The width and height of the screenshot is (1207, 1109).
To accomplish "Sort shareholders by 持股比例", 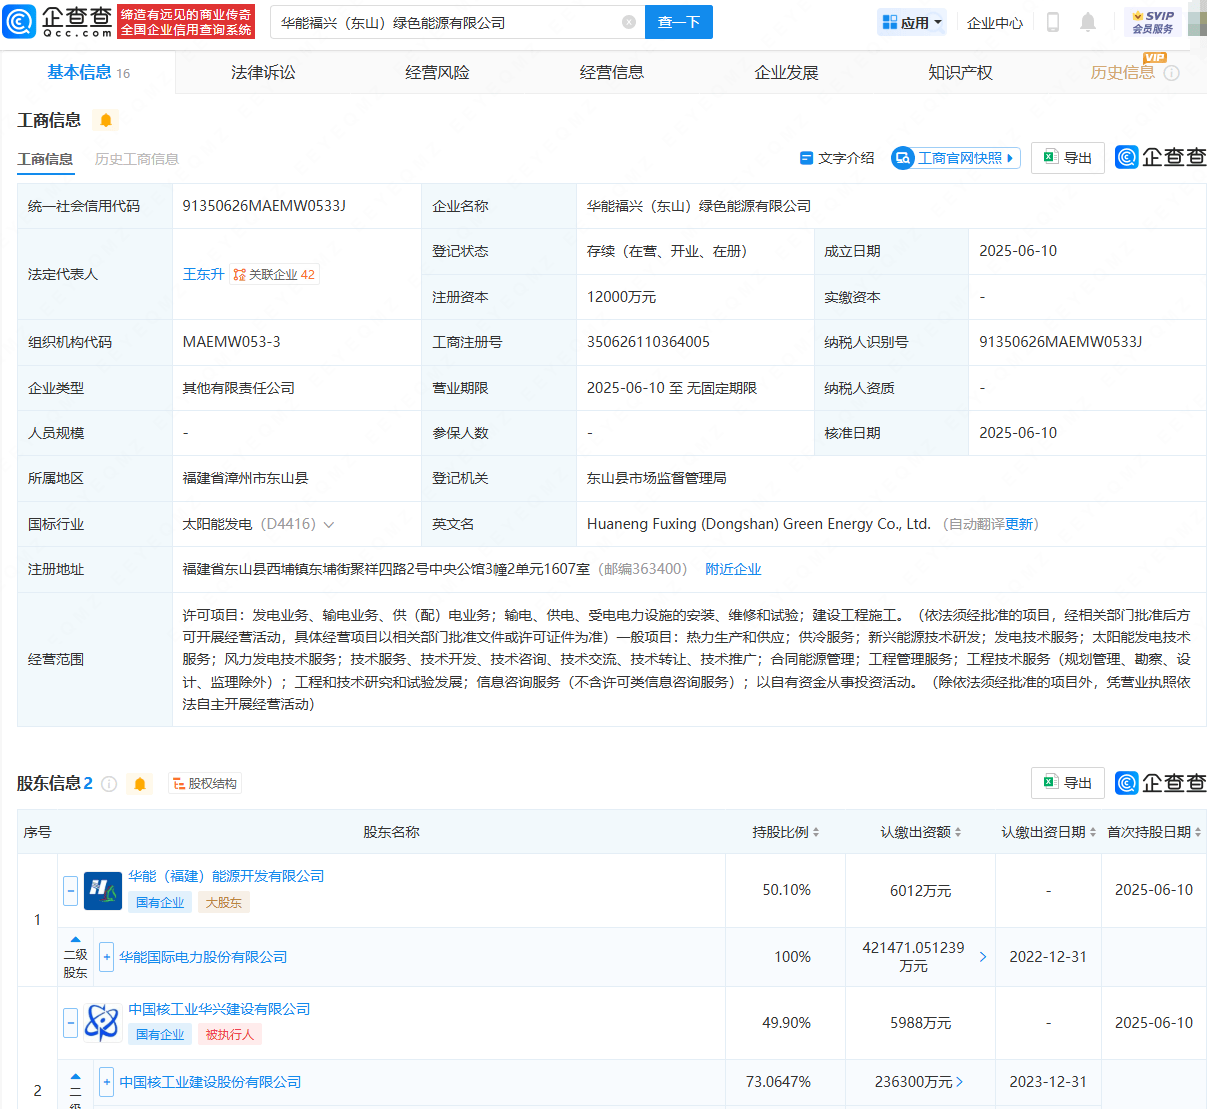I will pos(786,832).
